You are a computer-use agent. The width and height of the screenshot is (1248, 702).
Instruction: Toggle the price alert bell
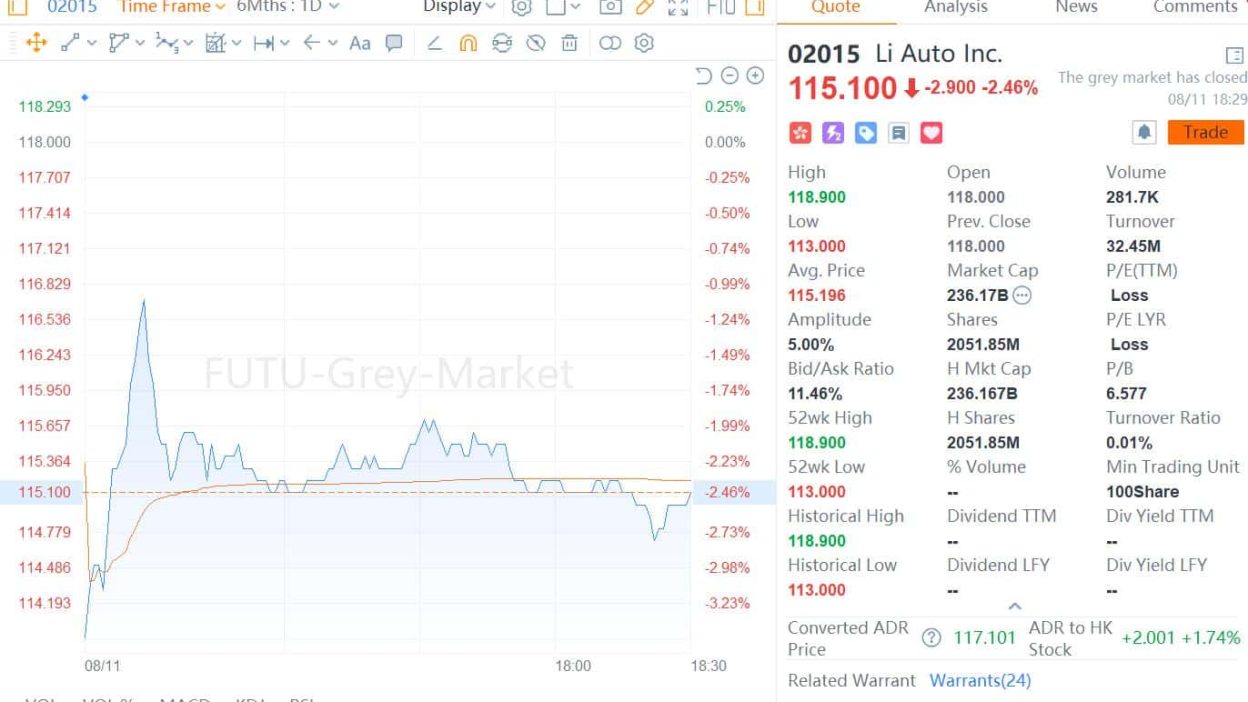pyautogui.click(x=1144, y=132)
